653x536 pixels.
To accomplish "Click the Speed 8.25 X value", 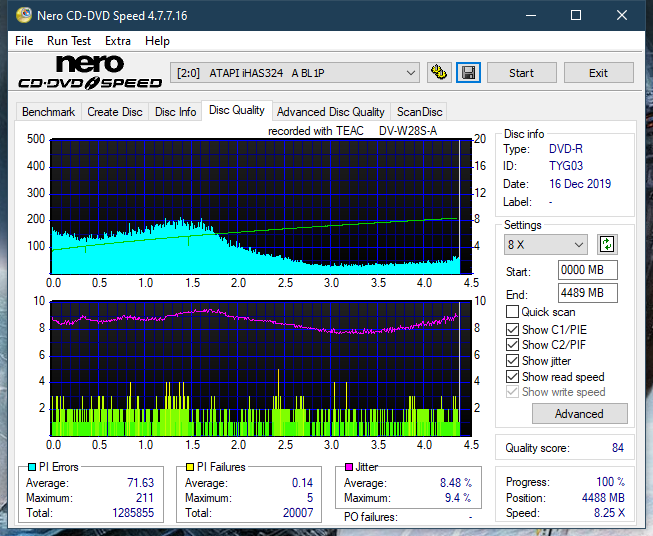I will 609,513.
